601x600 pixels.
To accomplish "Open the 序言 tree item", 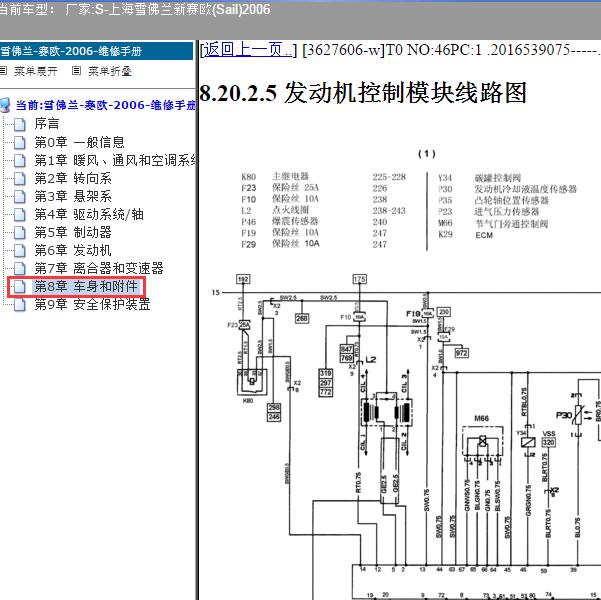I will tap(47, 124).
